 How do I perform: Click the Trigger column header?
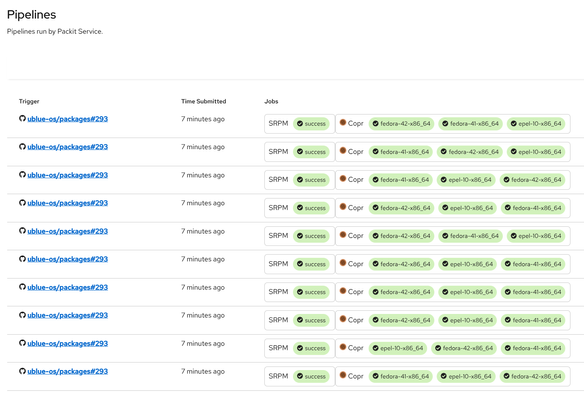click(x=29, y=101)
